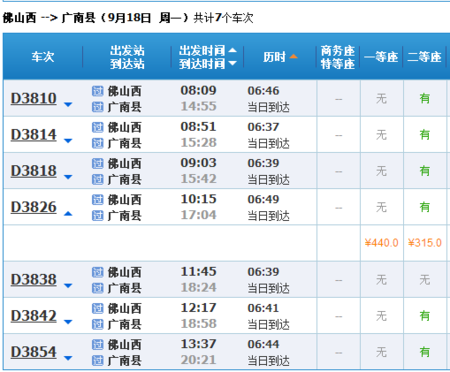The height and width of the screenshot is (372, 450).
Task: Select second-class 有 for D3826
Action: coord(425,207)
